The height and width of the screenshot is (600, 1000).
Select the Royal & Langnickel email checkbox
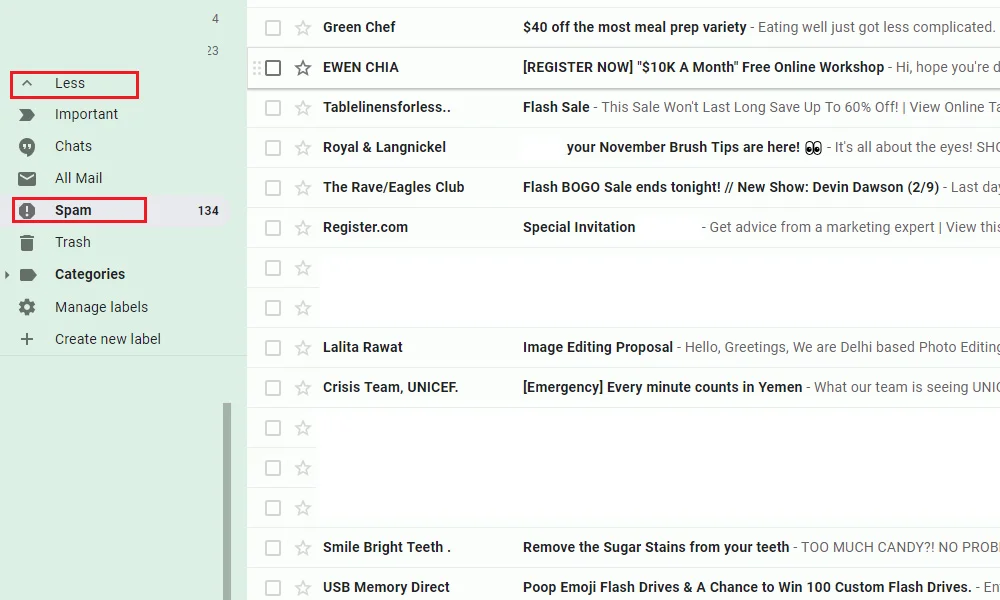pyautogui.click(x=273, y=148)
